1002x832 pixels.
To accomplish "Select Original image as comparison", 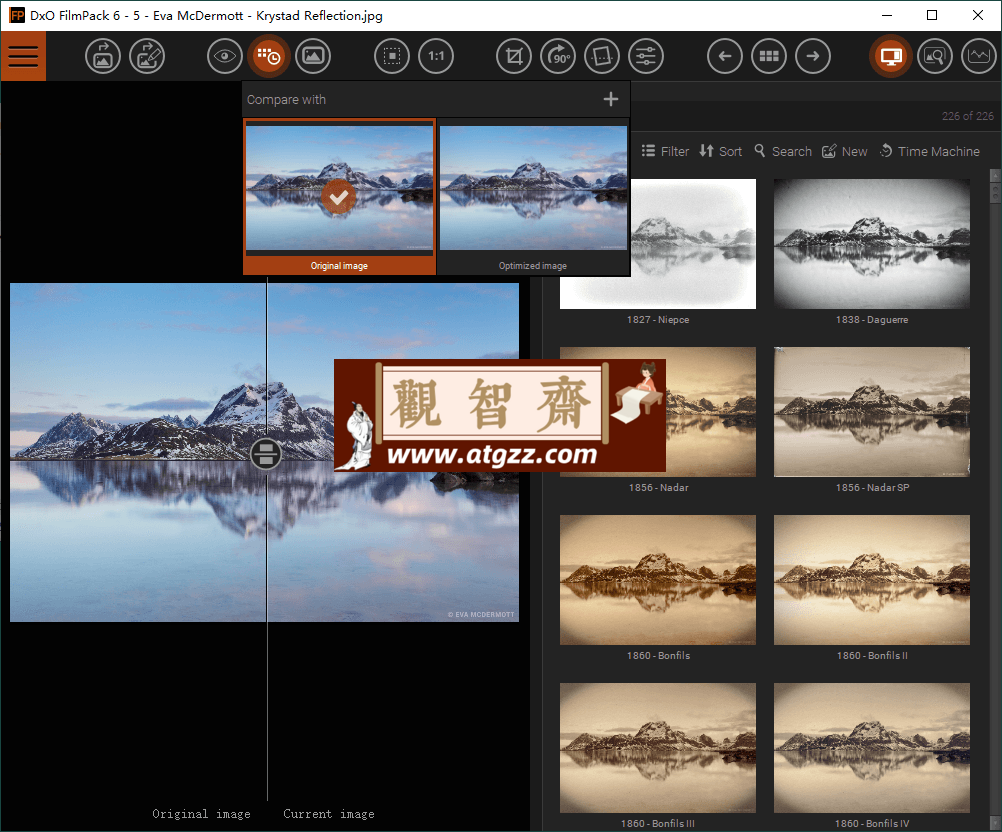I will [x=339, y=197].
